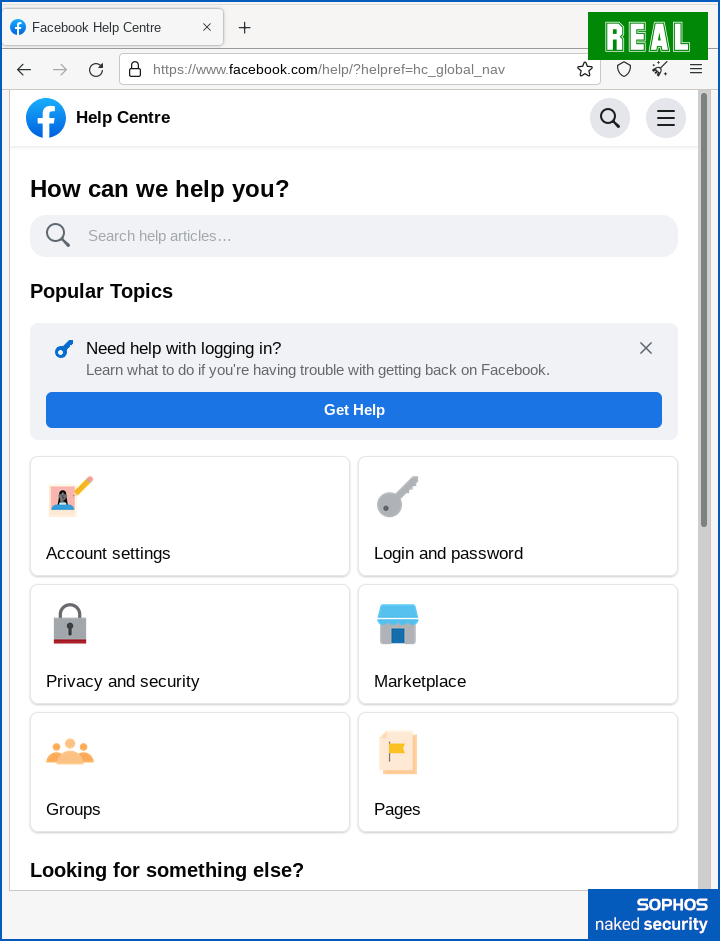Reload the page in the browser toolbar
Viewport: 720px width, 941px height.
pyautogui.click(x=96, y=69)
